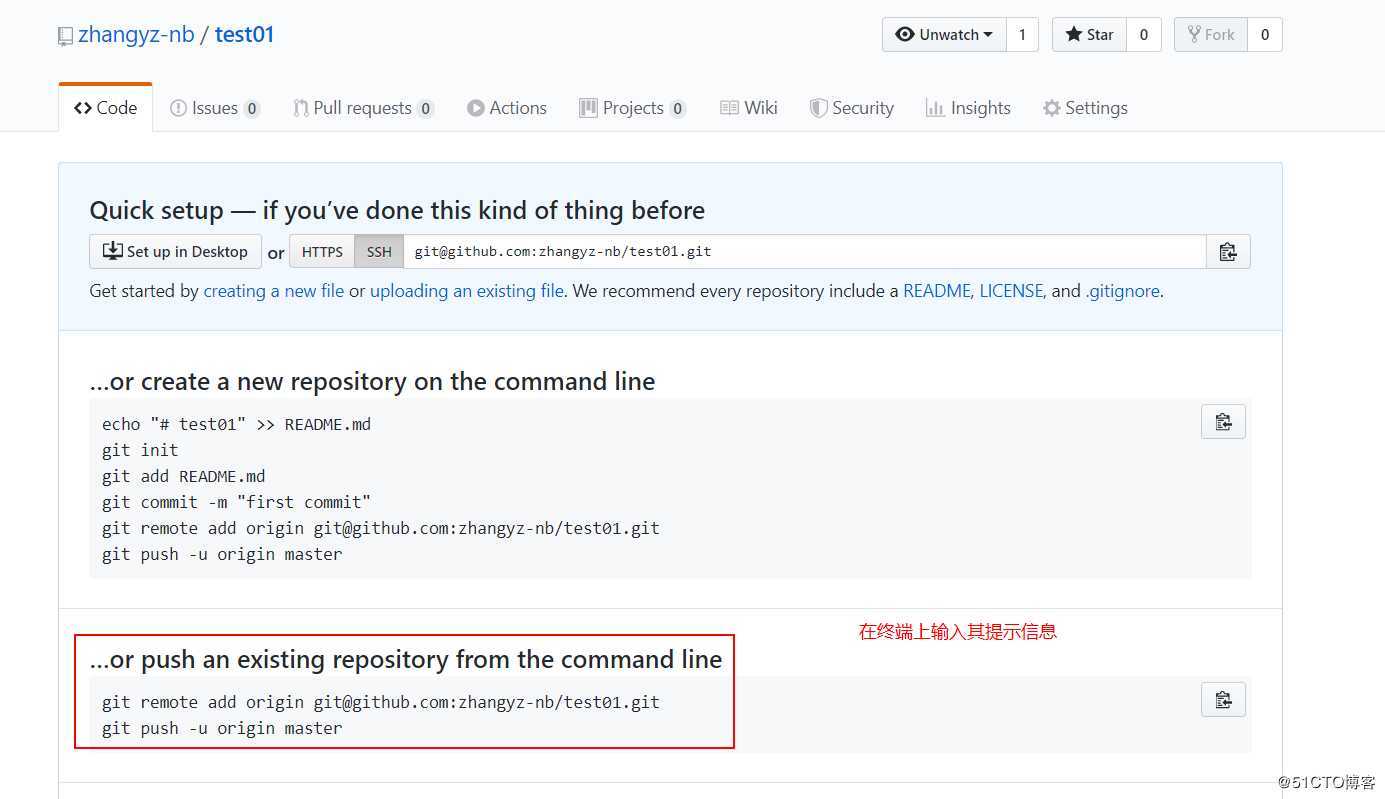This screenshot has width=1385, height=799.
Task: Click the repository book icon beside zhangyz-nb
Action: tap(66, 35)
